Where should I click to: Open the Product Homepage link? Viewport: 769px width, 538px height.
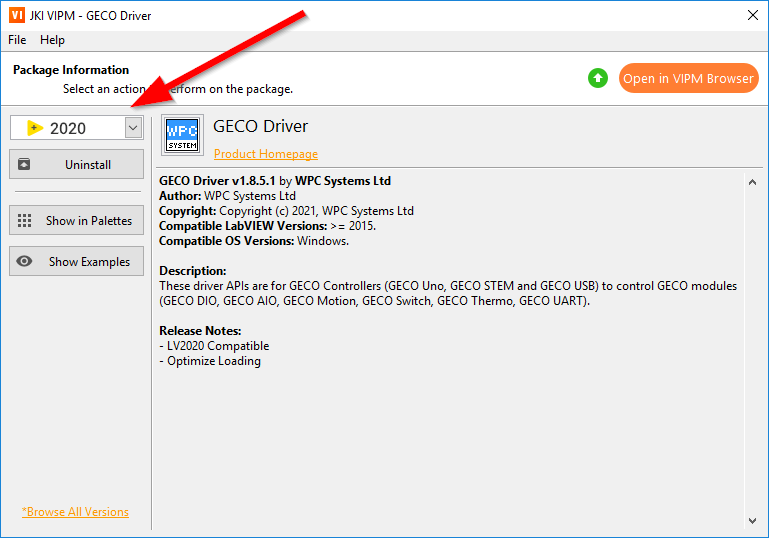pos(265,154)
